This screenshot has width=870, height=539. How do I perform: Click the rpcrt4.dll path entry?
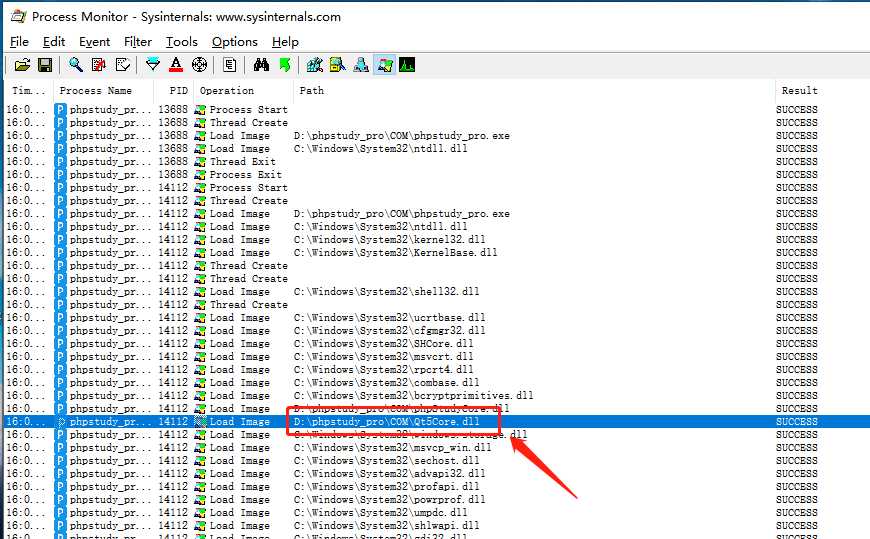point(383,370)
